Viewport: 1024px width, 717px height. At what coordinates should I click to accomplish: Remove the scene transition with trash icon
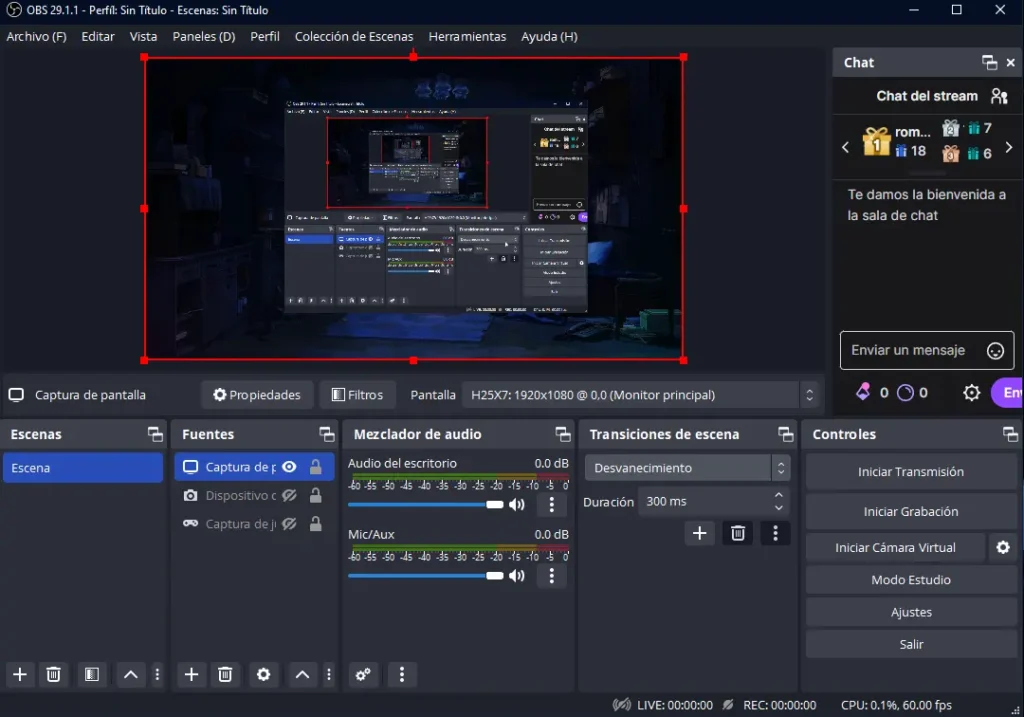[x=738, y=534]
